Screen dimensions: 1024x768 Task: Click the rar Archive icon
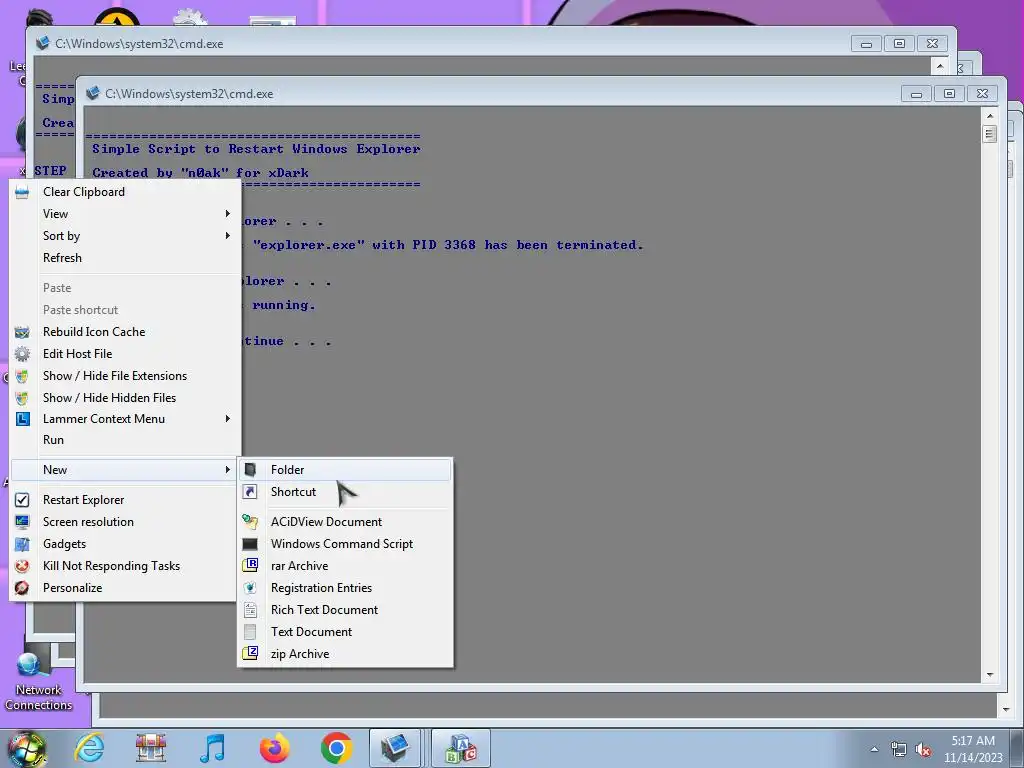coord(250,566)
